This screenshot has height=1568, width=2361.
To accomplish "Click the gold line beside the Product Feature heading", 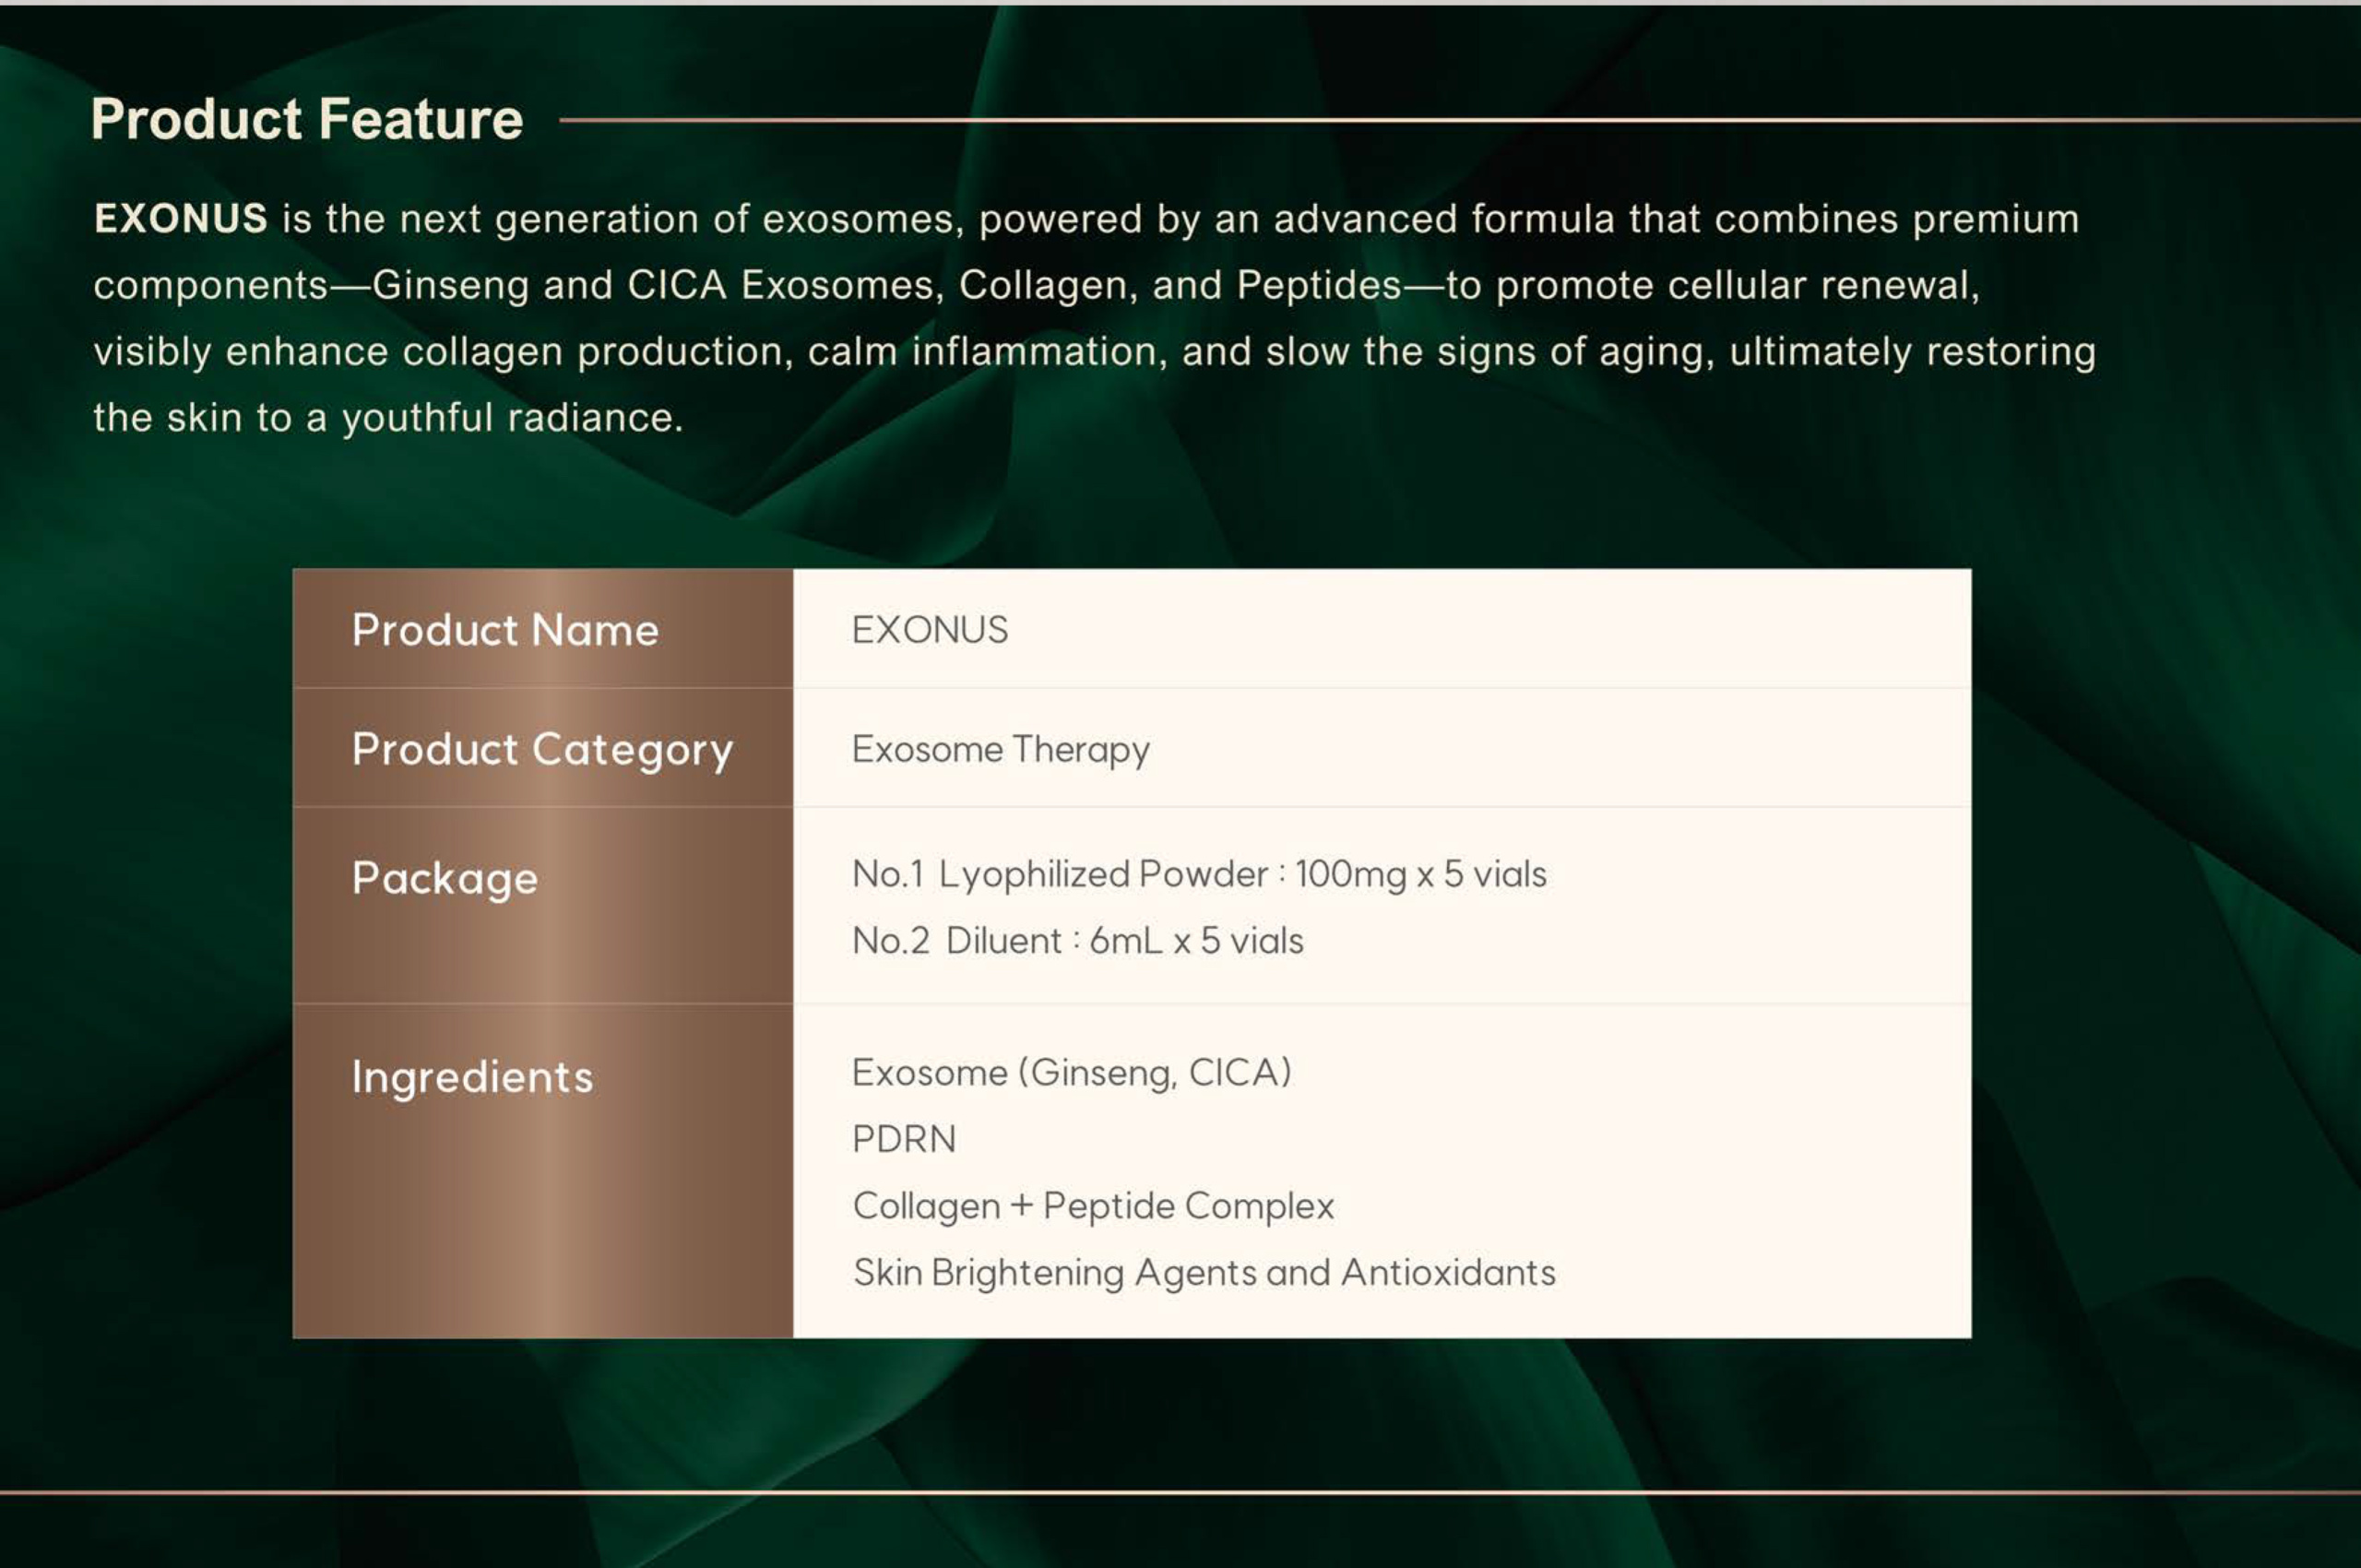I will 1460,120.
